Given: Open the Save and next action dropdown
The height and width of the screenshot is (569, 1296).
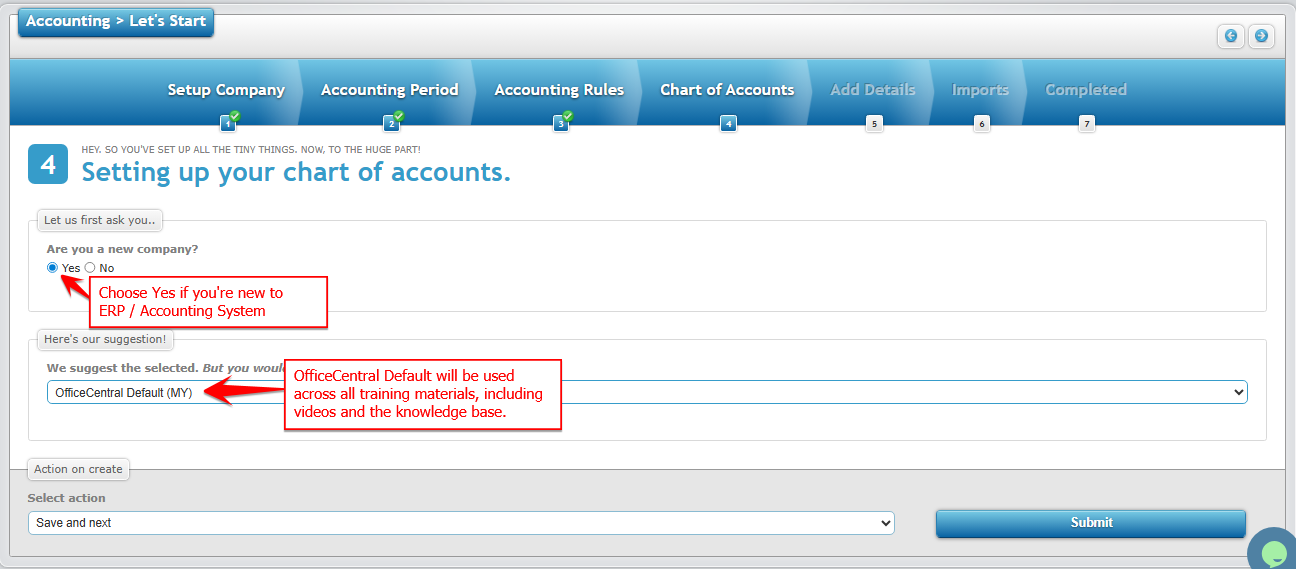Looking at the screenshot, I should tap(461, 523).
